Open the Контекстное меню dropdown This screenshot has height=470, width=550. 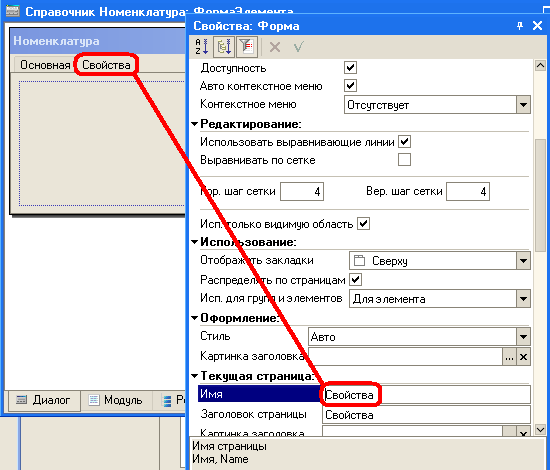click(523, 105)
